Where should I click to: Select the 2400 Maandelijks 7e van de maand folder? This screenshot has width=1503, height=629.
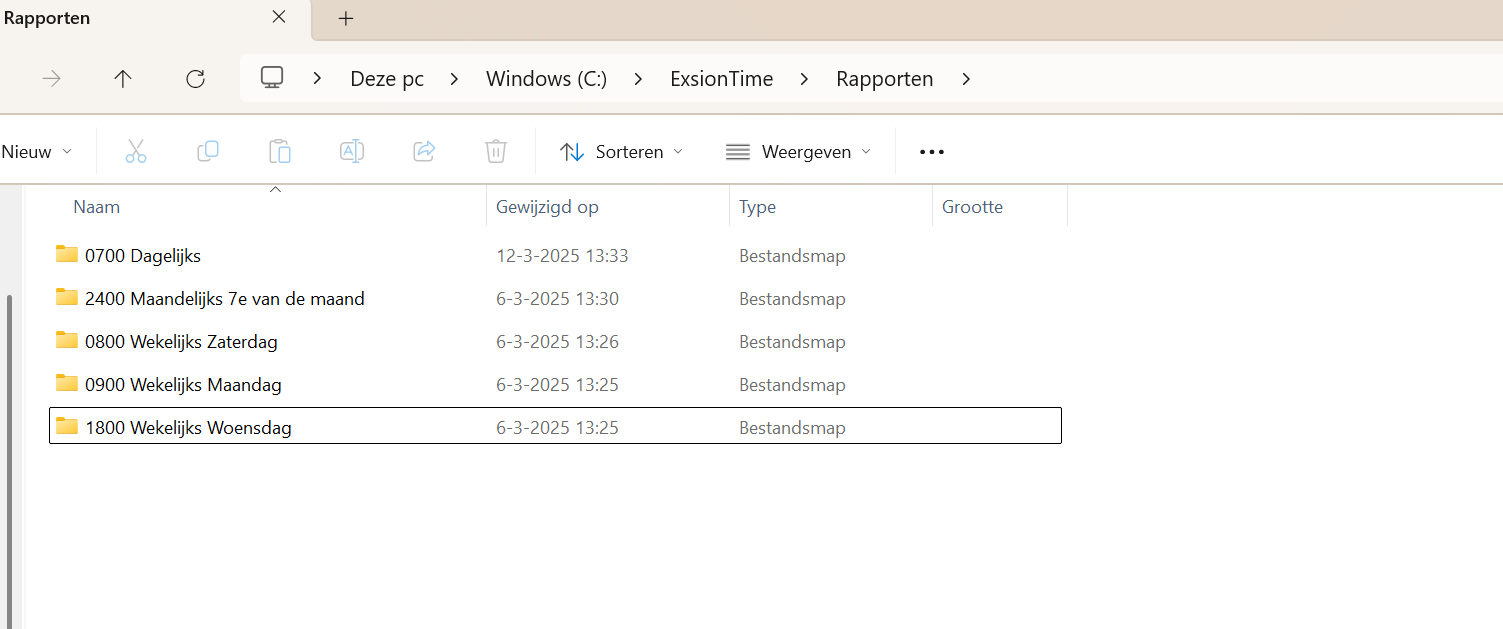224,299
